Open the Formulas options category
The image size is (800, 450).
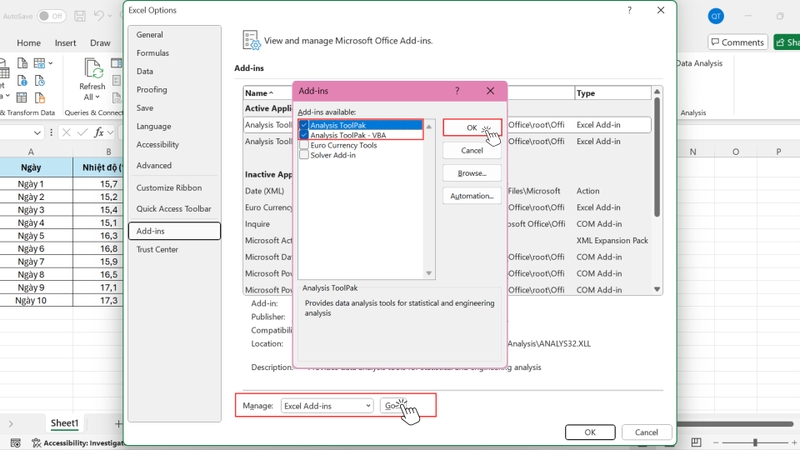tap(174, 53)
